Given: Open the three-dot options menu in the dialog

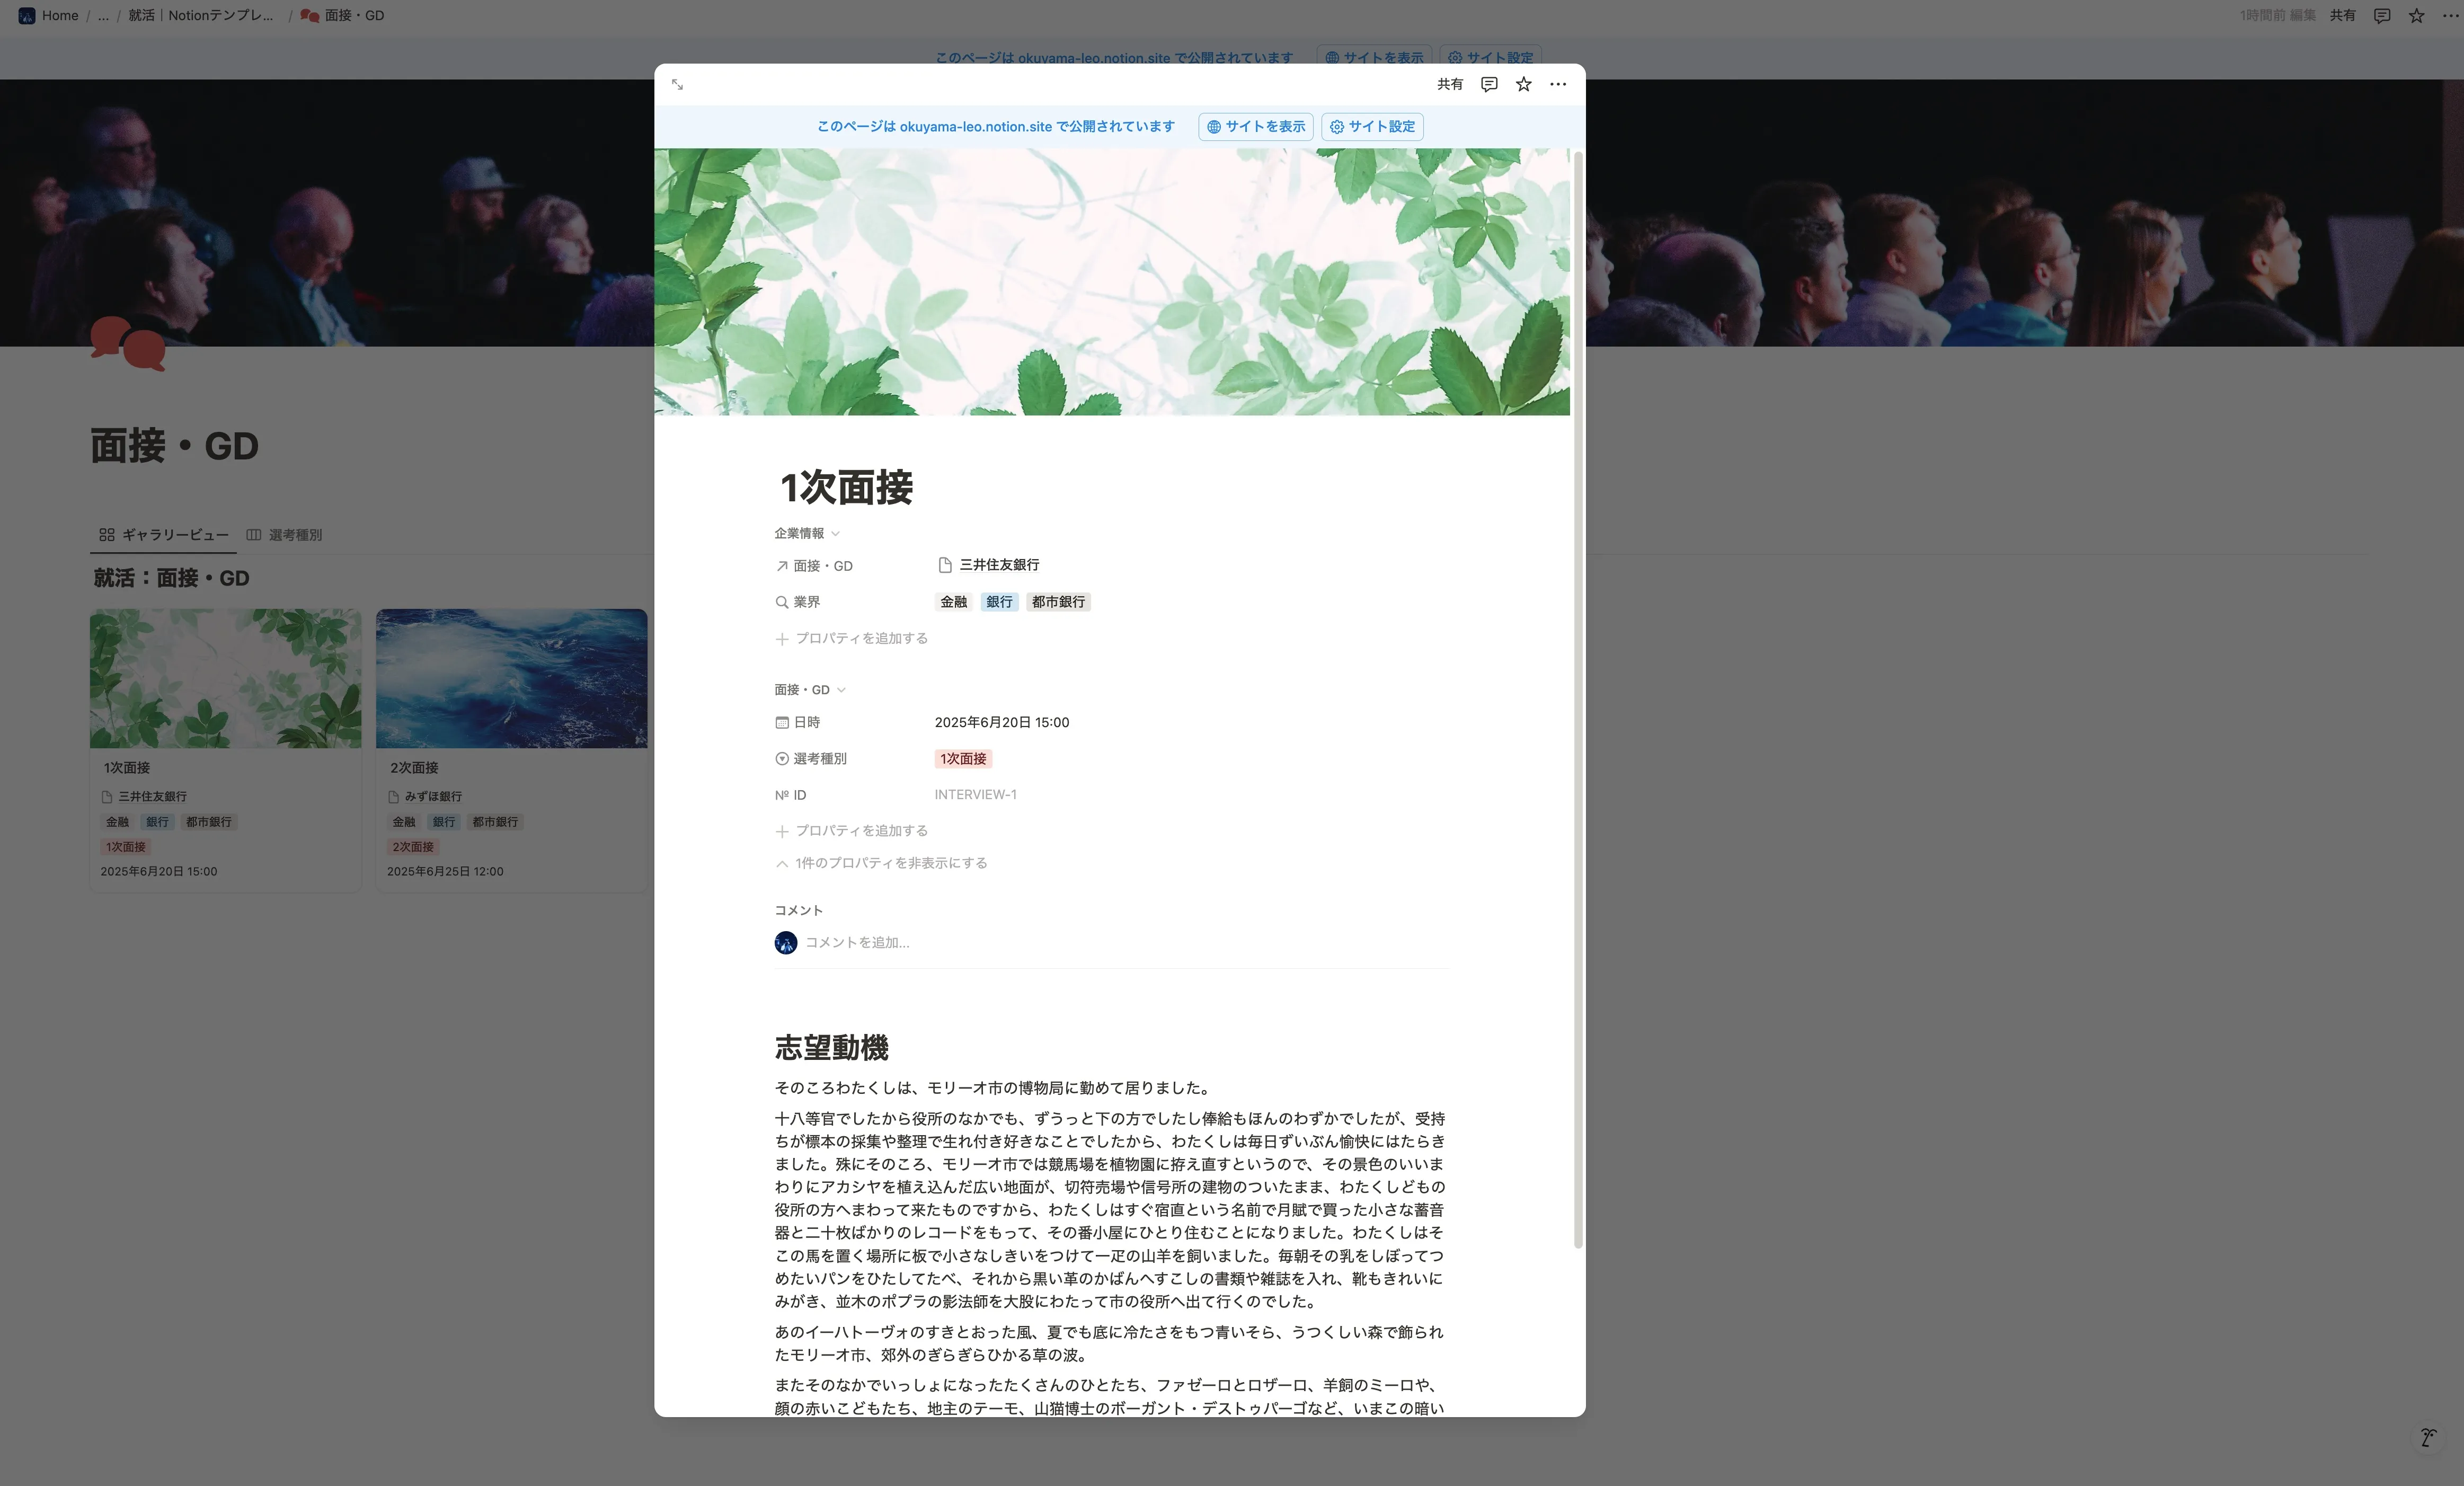Looking at the screenshot, I should (1557, 84).
